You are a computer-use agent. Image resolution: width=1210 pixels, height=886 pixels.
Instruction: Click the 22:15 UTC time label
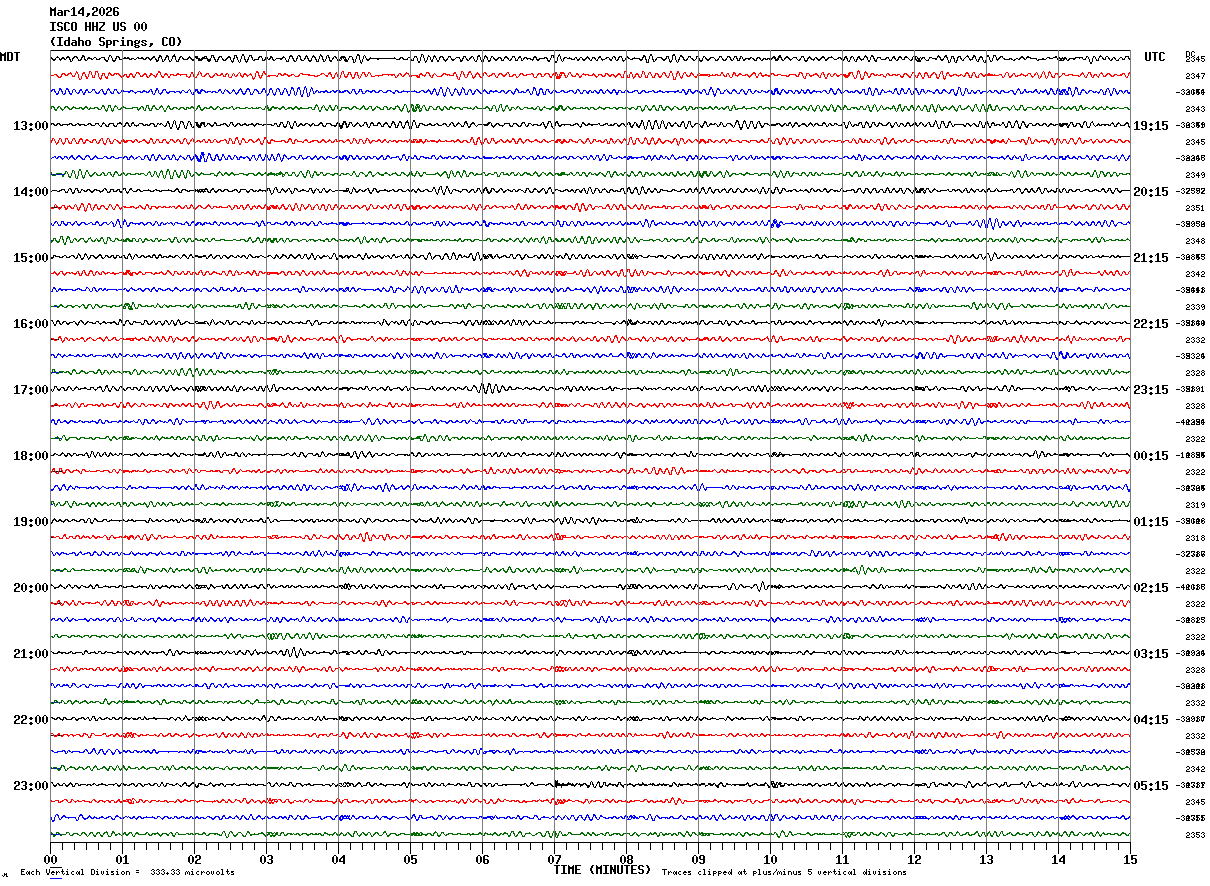point(1151,324)
